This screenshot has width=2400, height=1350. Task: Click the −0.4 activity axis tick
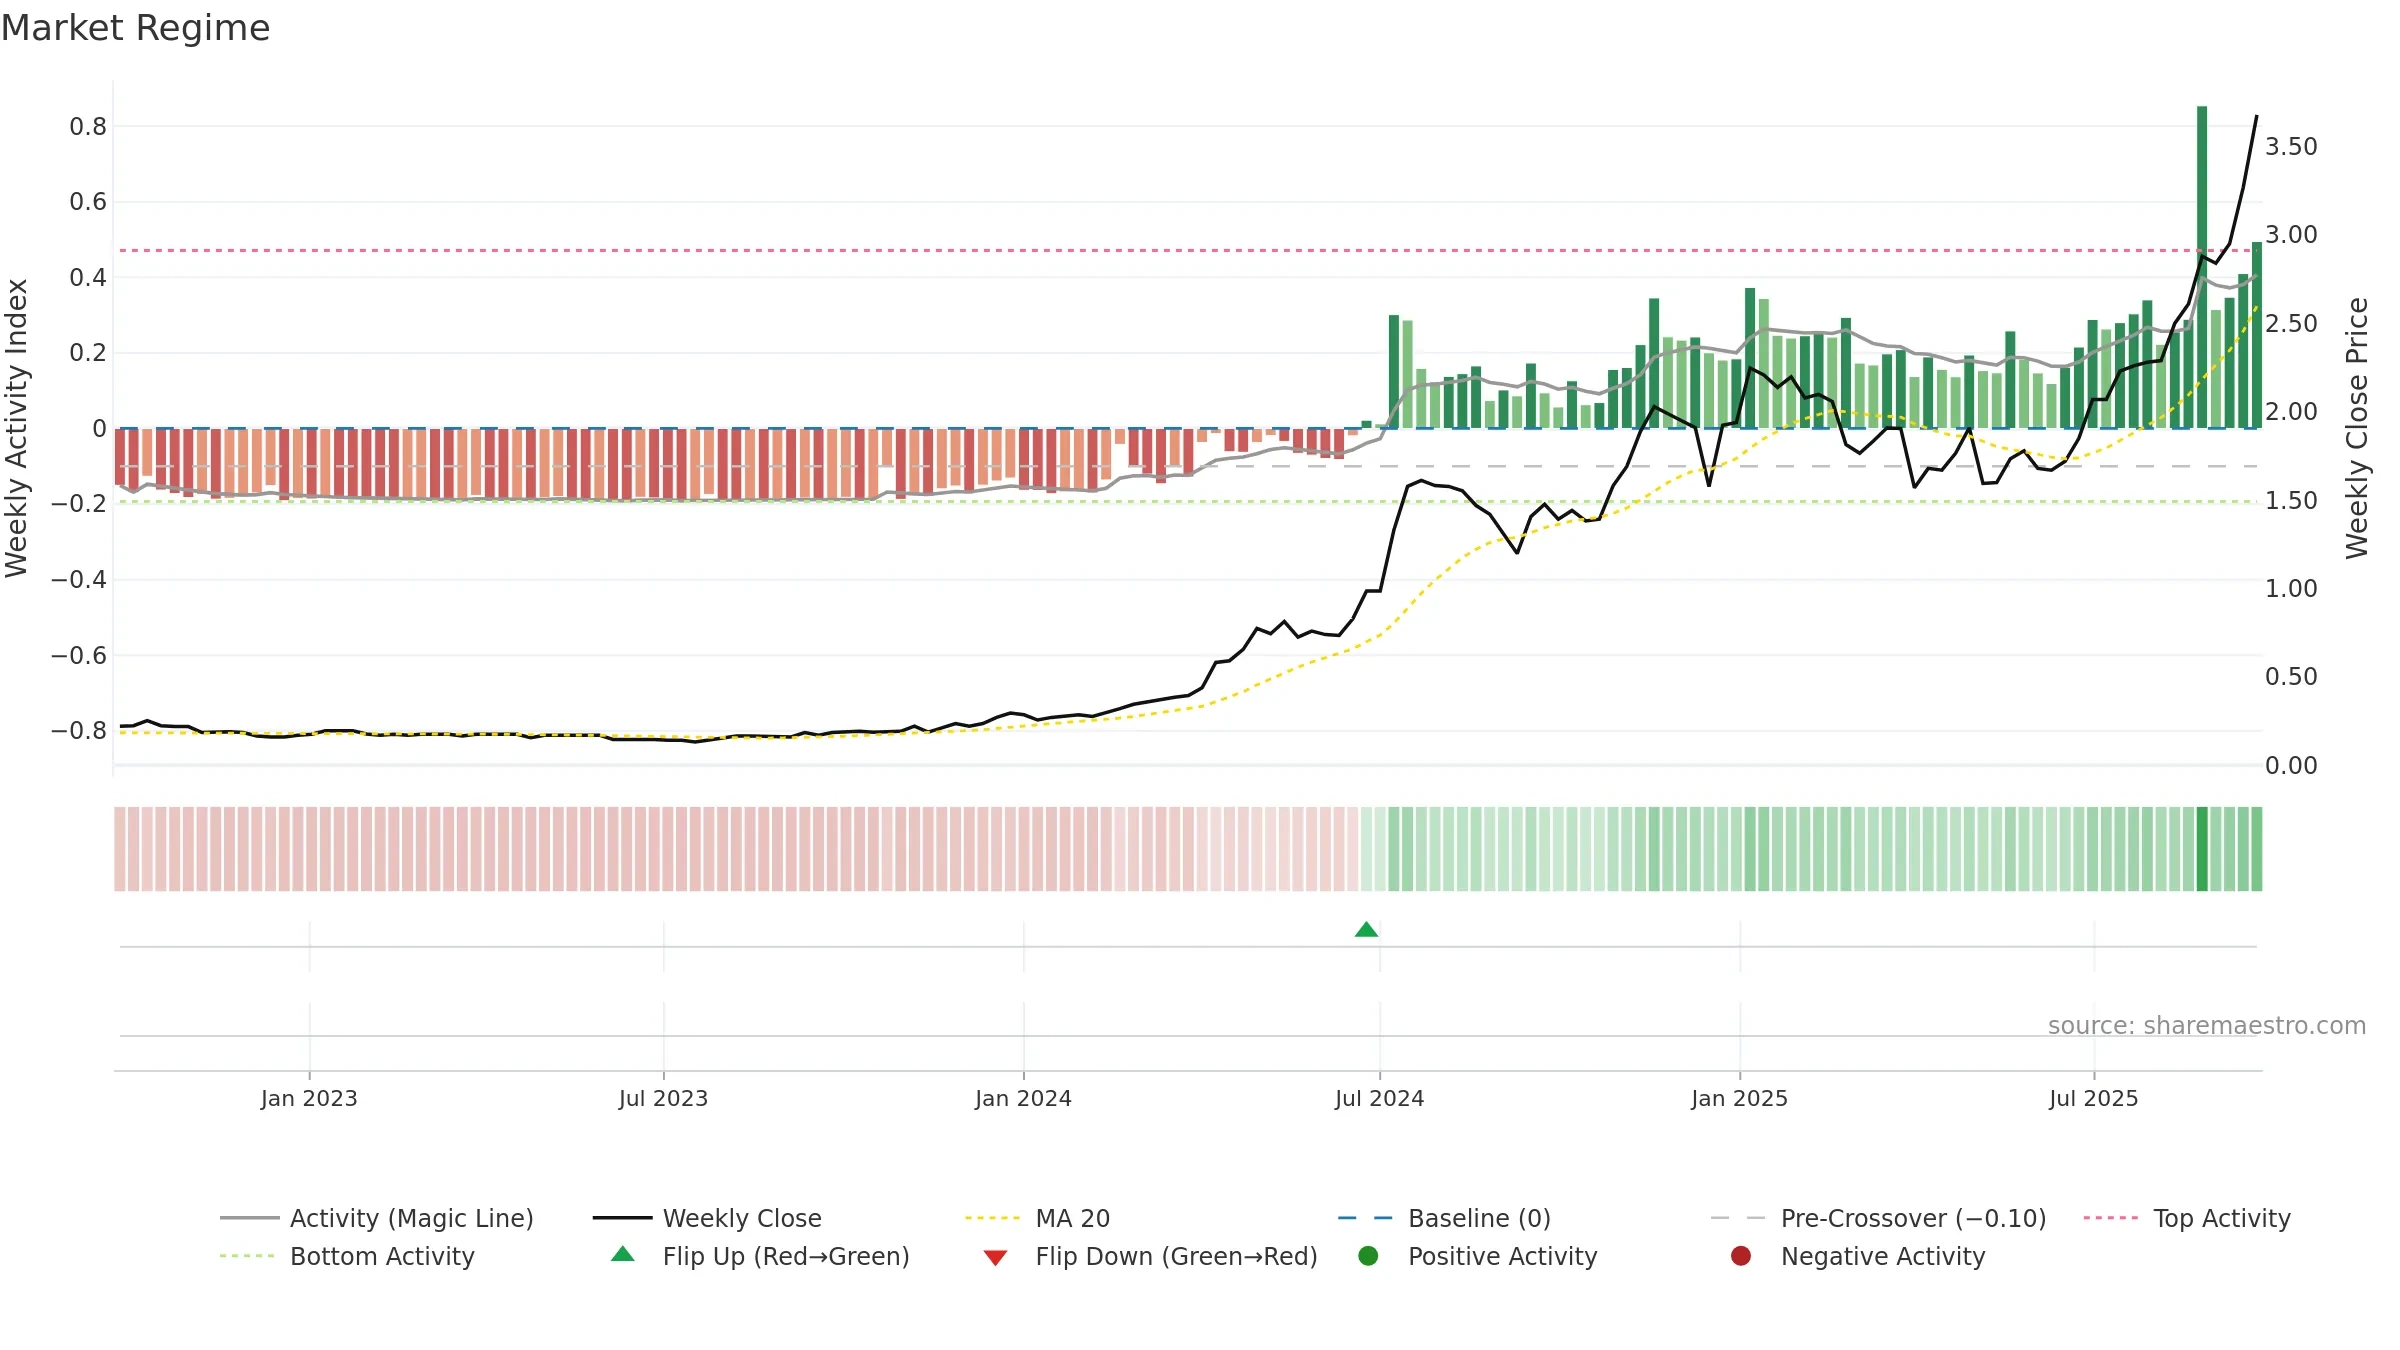point(79,580)
